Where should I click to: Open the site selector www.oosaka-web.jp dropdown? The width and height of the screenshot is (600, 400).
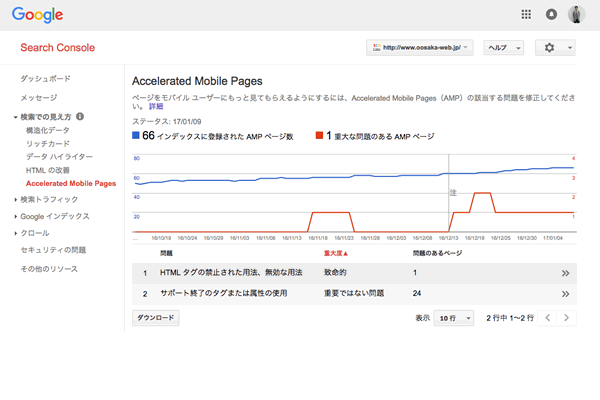coord(419,47)
